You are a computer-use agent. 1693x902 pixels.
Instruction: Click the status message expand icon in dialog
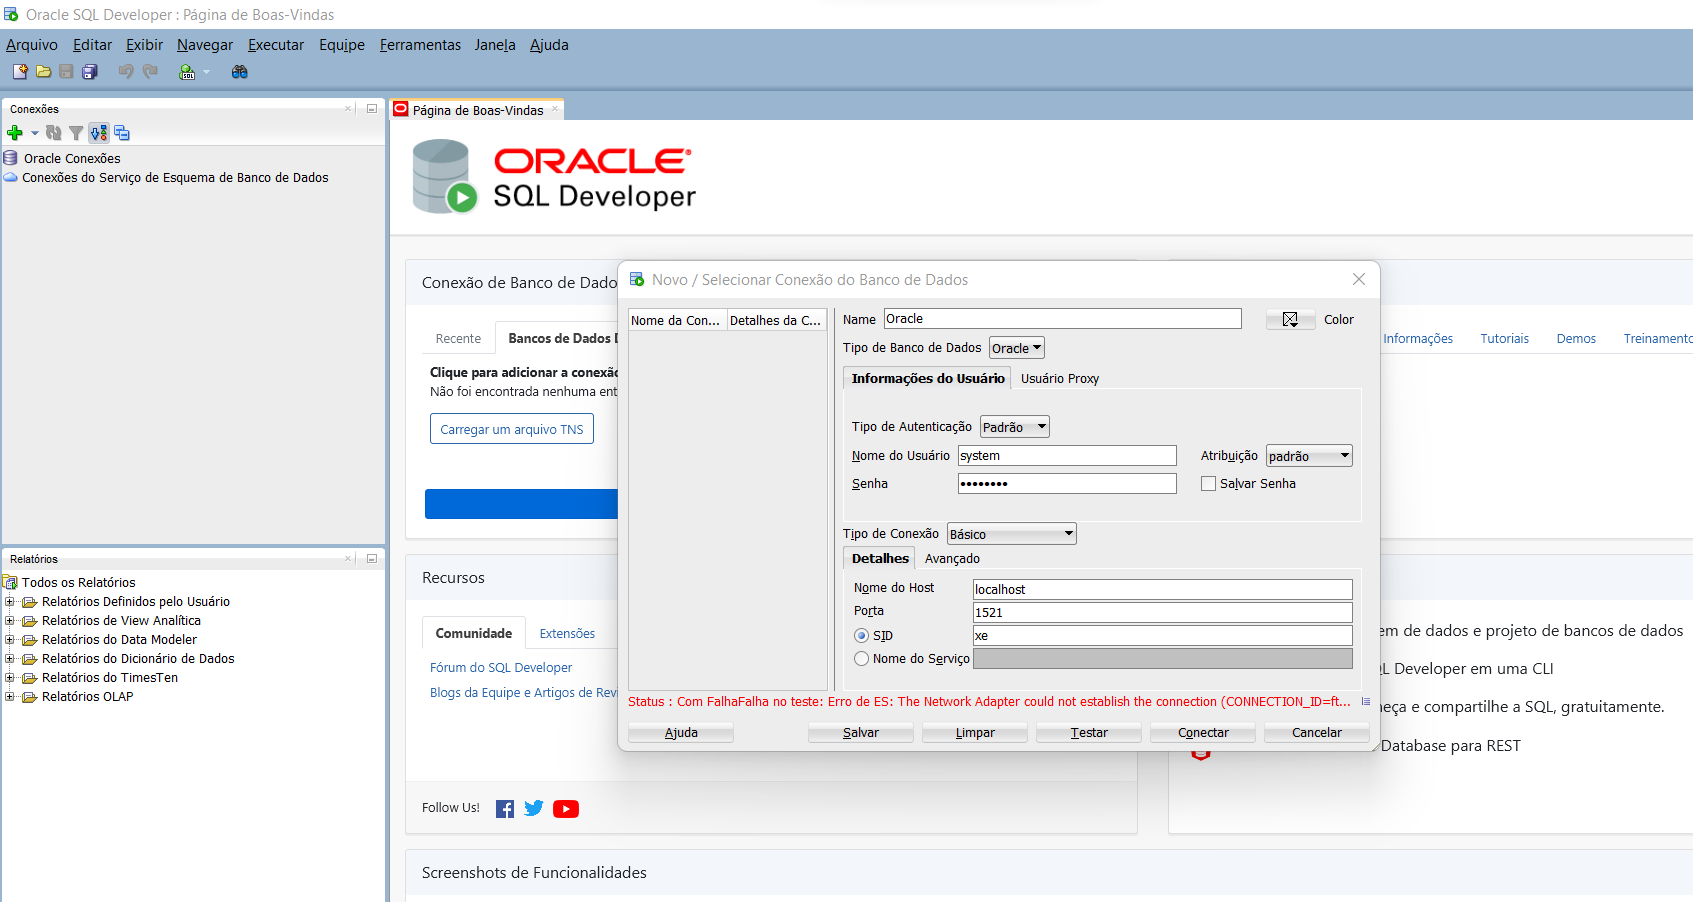(x=1366, y=701)
